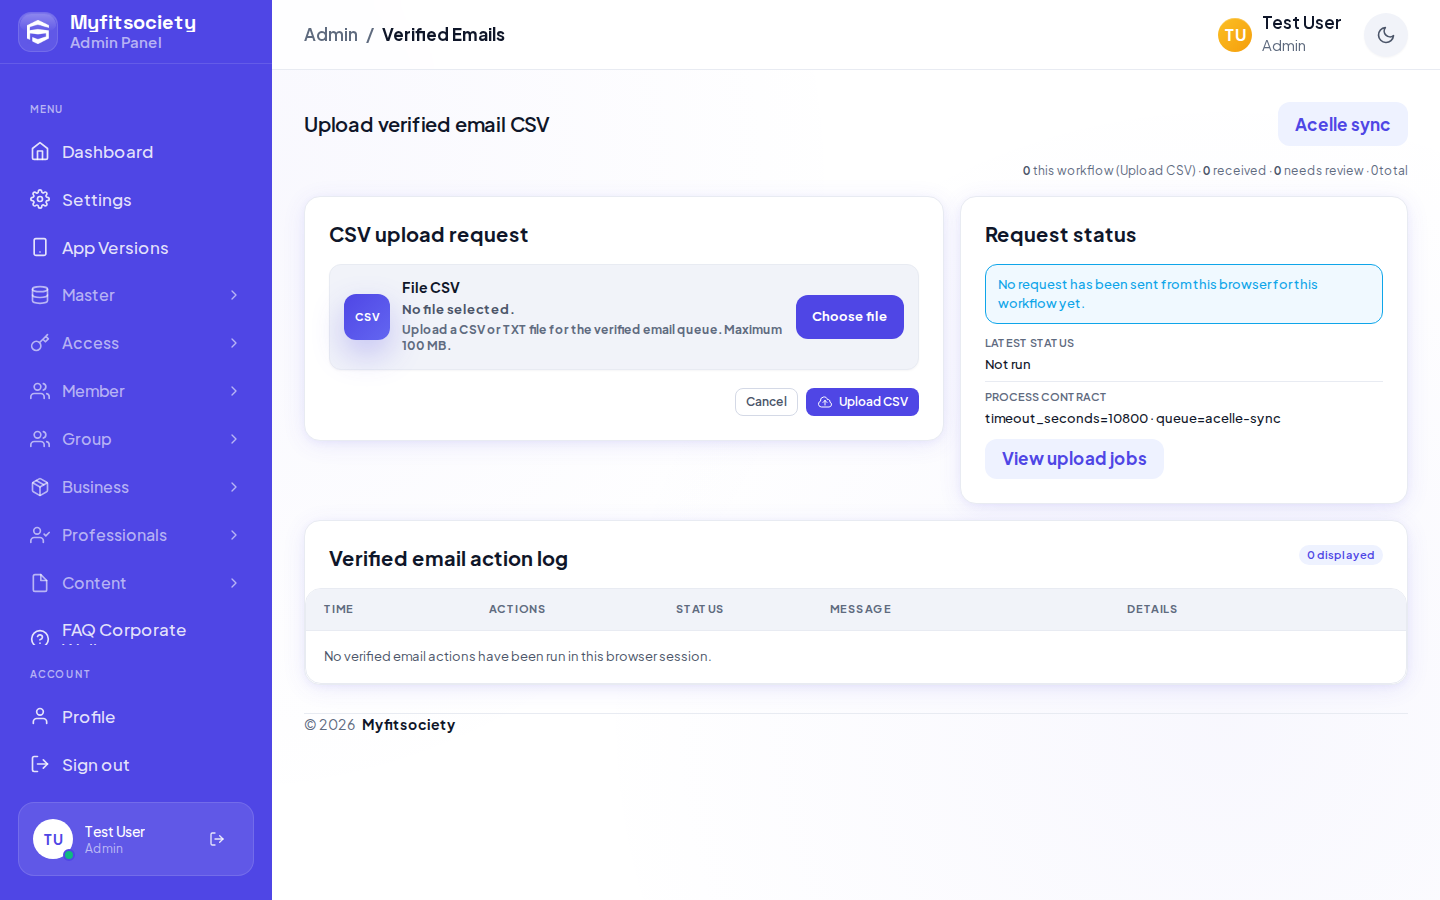1440x900 pixels.
Task: Open the Content menu item
Action: point(136,583)
